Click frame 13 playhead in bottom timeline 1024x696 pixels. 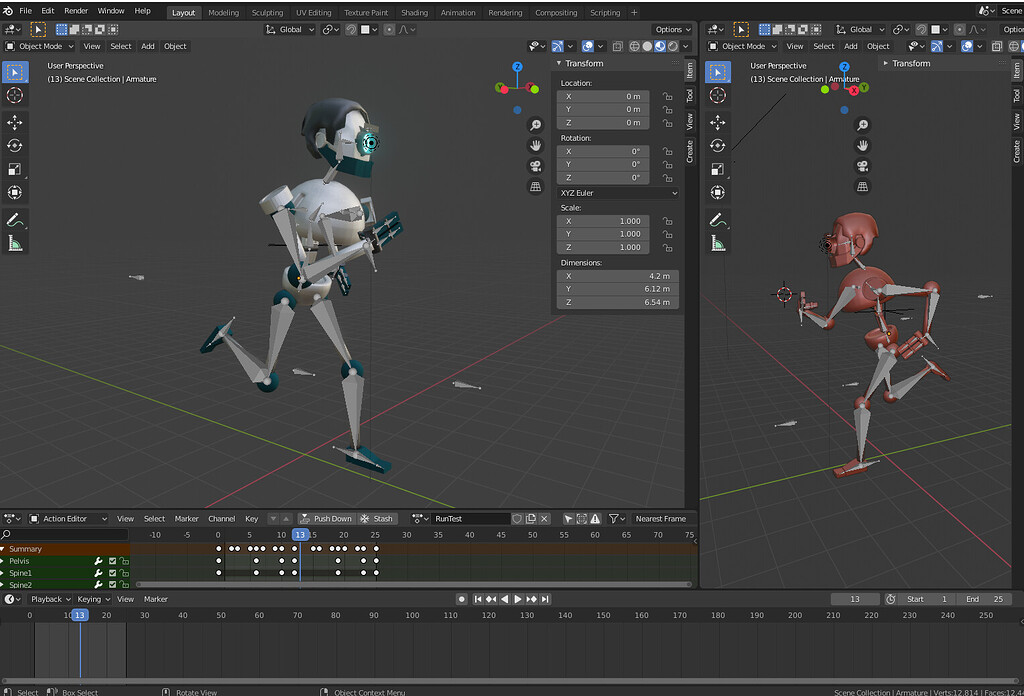click(80, 615)
